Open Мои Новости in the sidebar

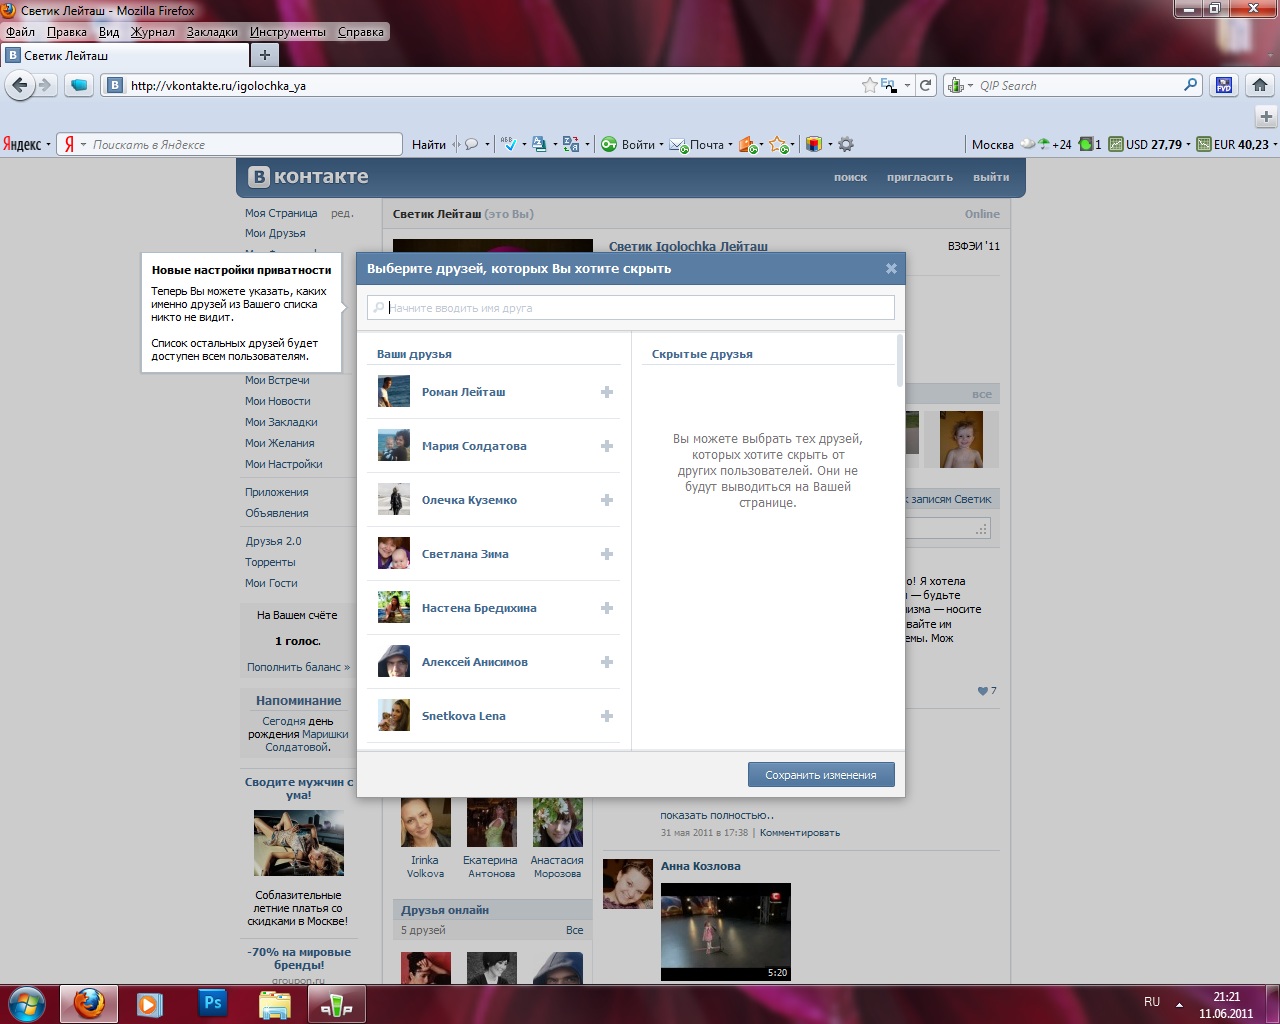pyautogui.click(x=278, y=401)
